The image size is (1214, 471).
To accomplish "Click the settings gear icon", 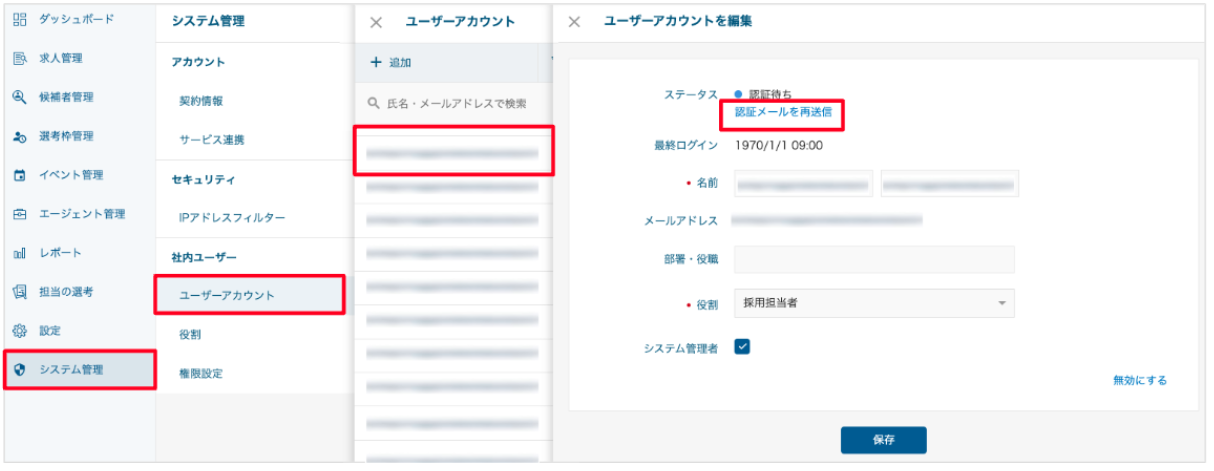I will 19,331.
